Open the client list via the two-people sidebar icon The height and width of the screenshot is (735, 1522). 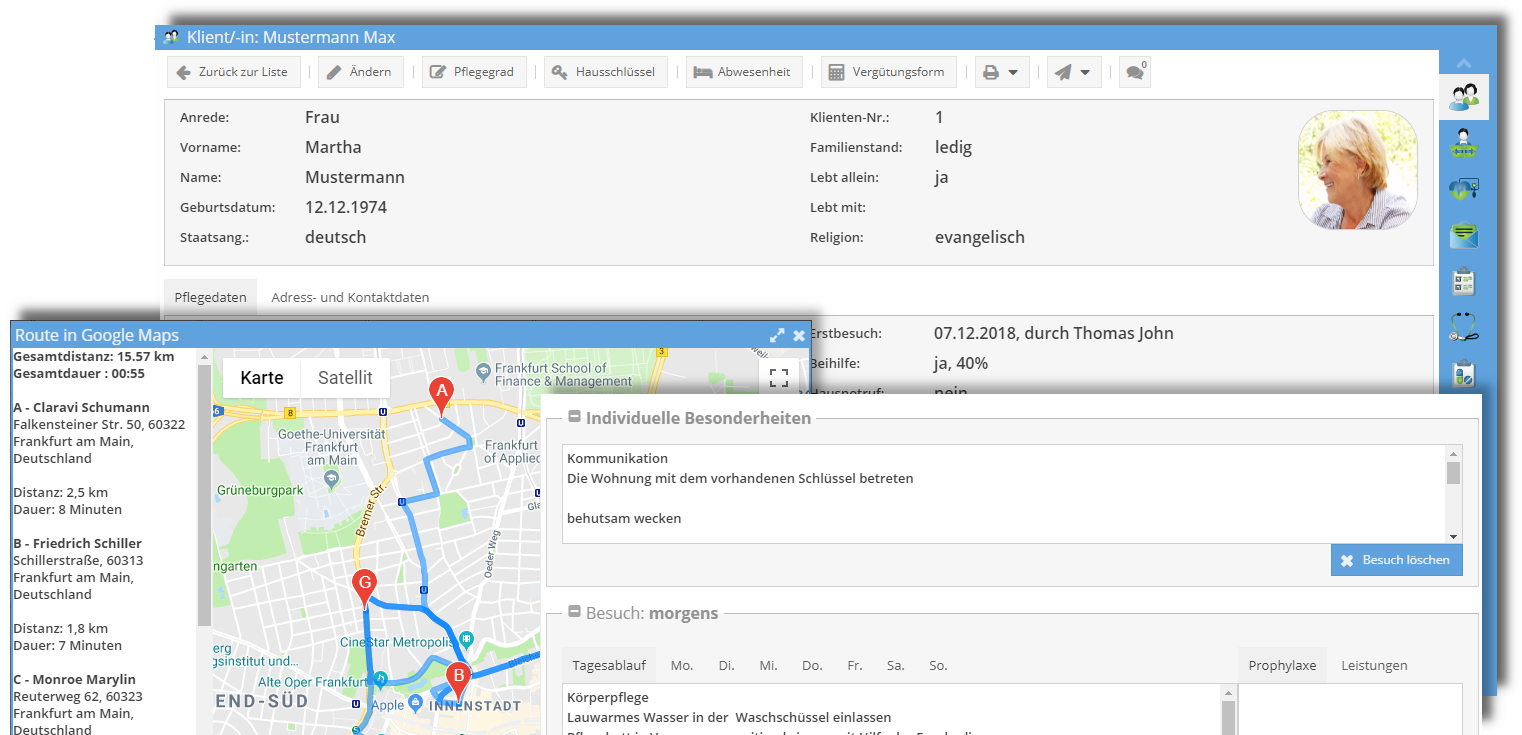1462,97
